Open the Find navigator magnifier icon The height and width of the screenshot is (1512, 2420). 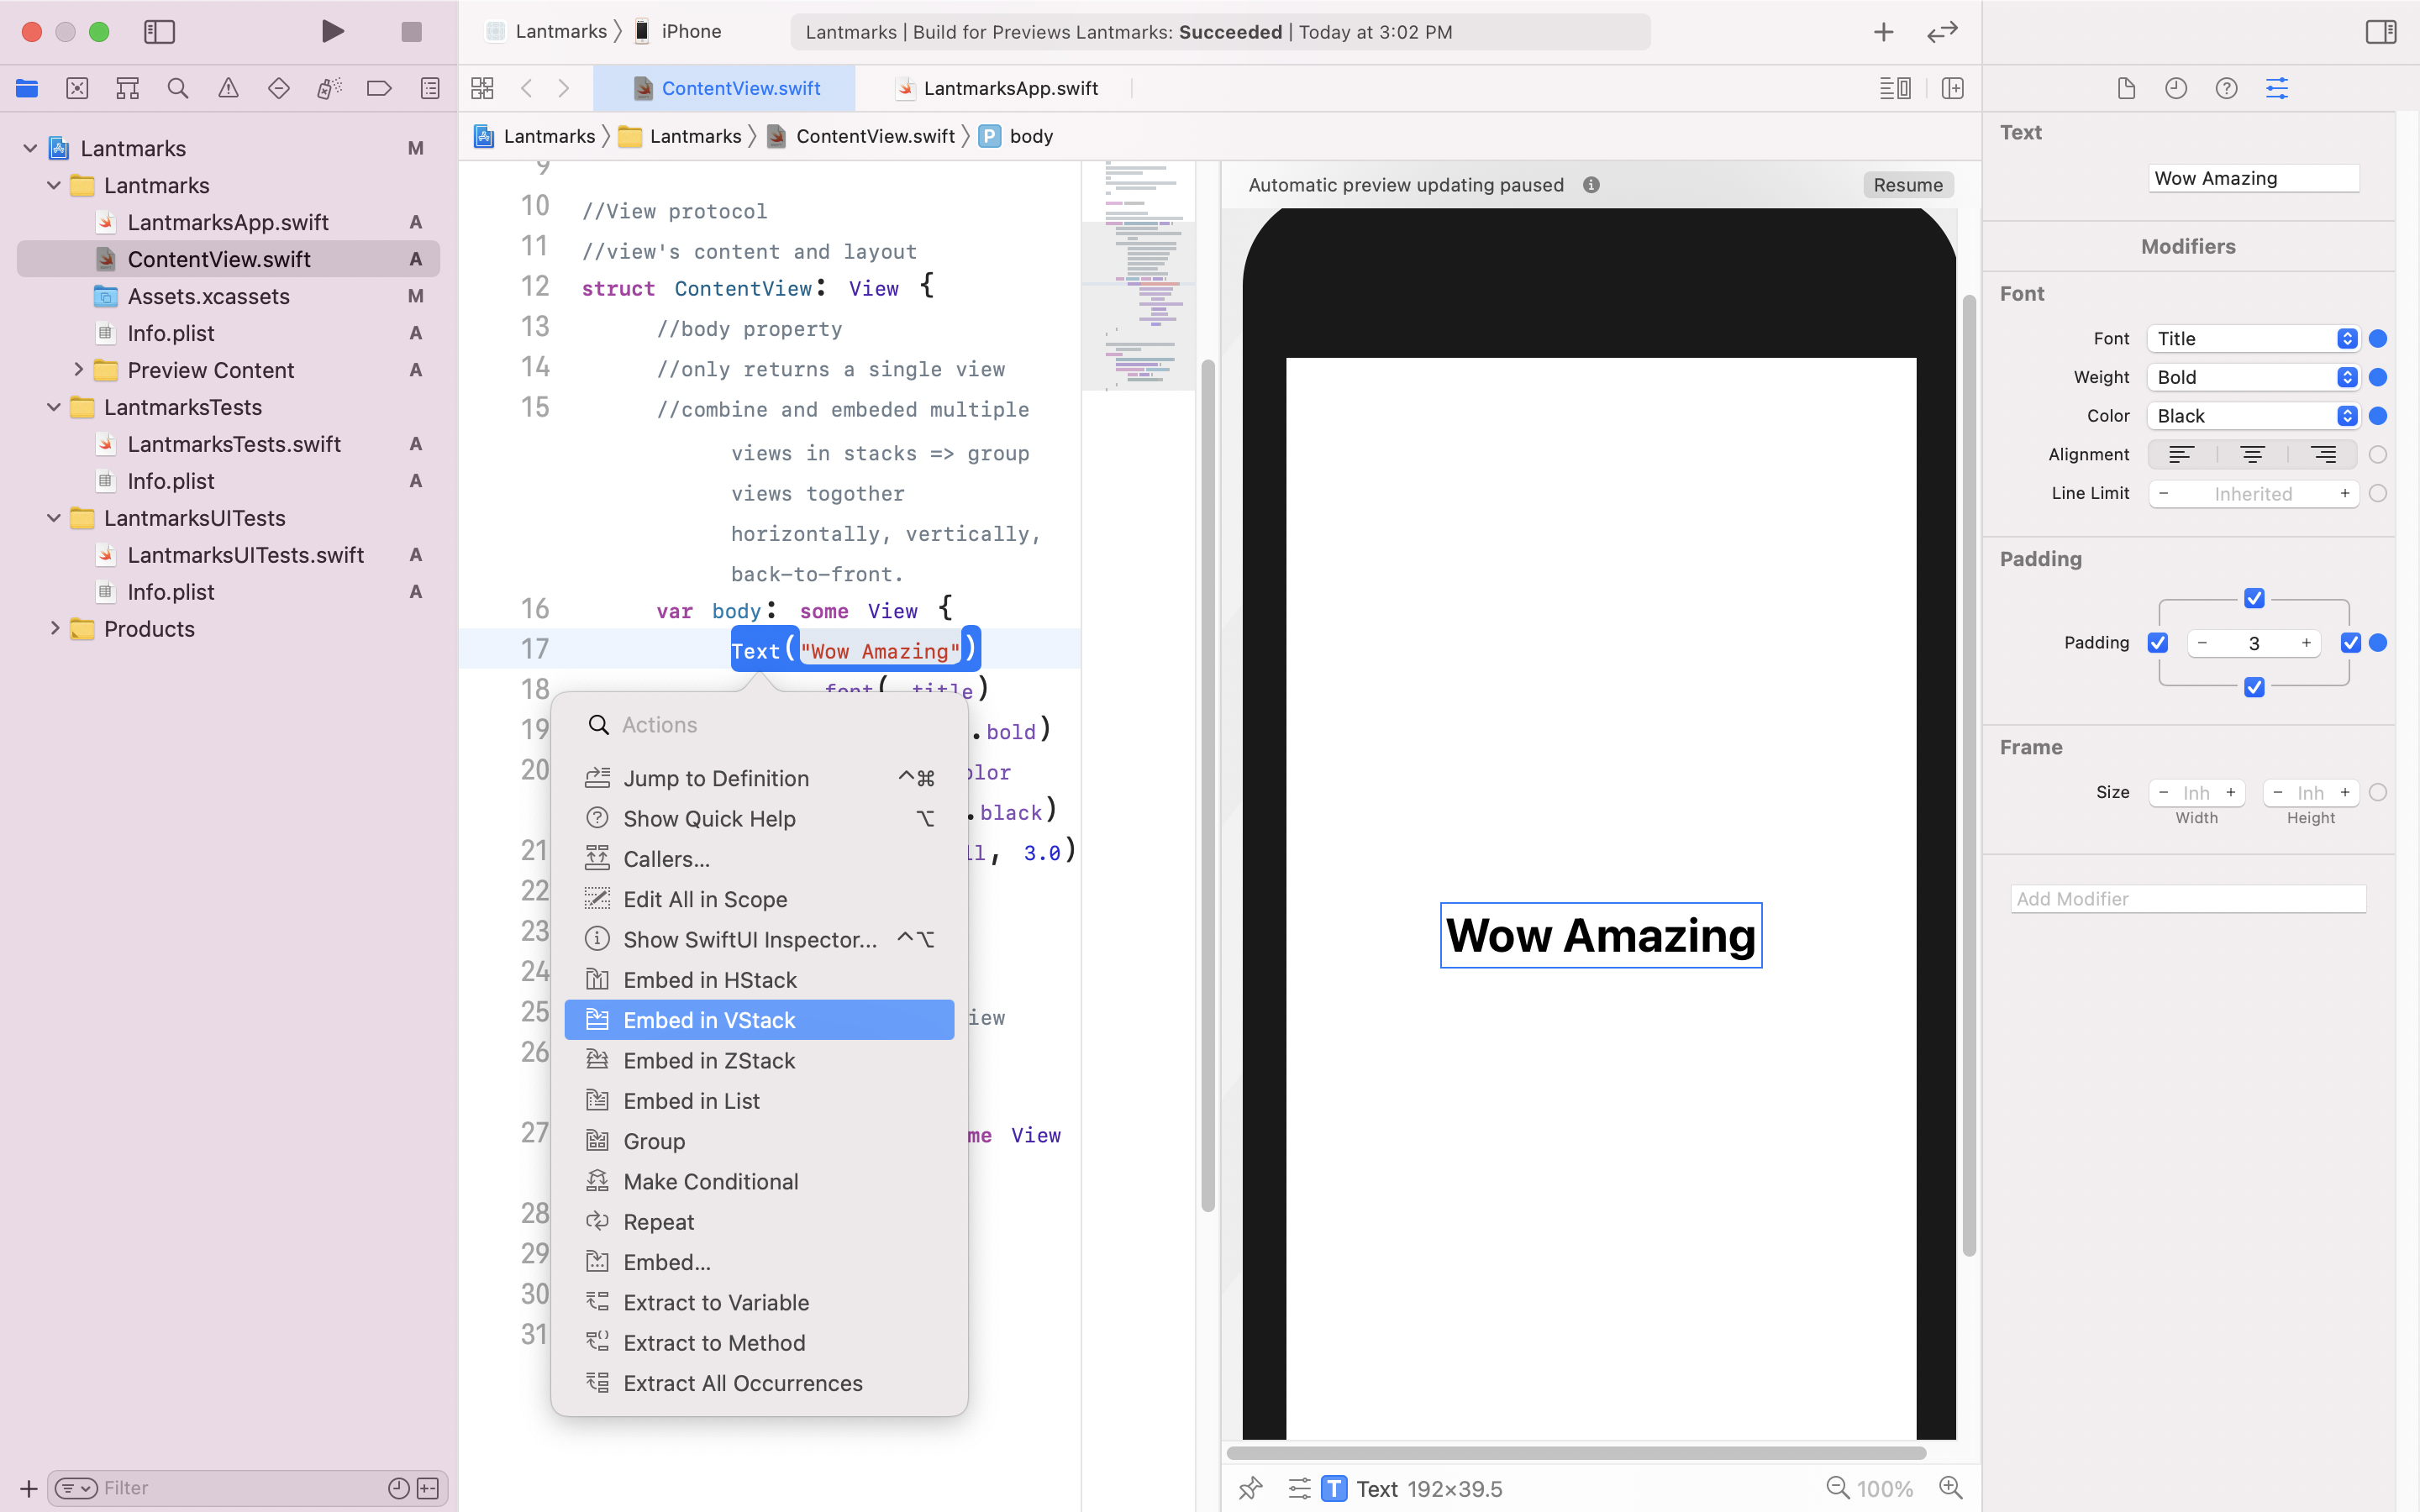[x=178, y=88]
